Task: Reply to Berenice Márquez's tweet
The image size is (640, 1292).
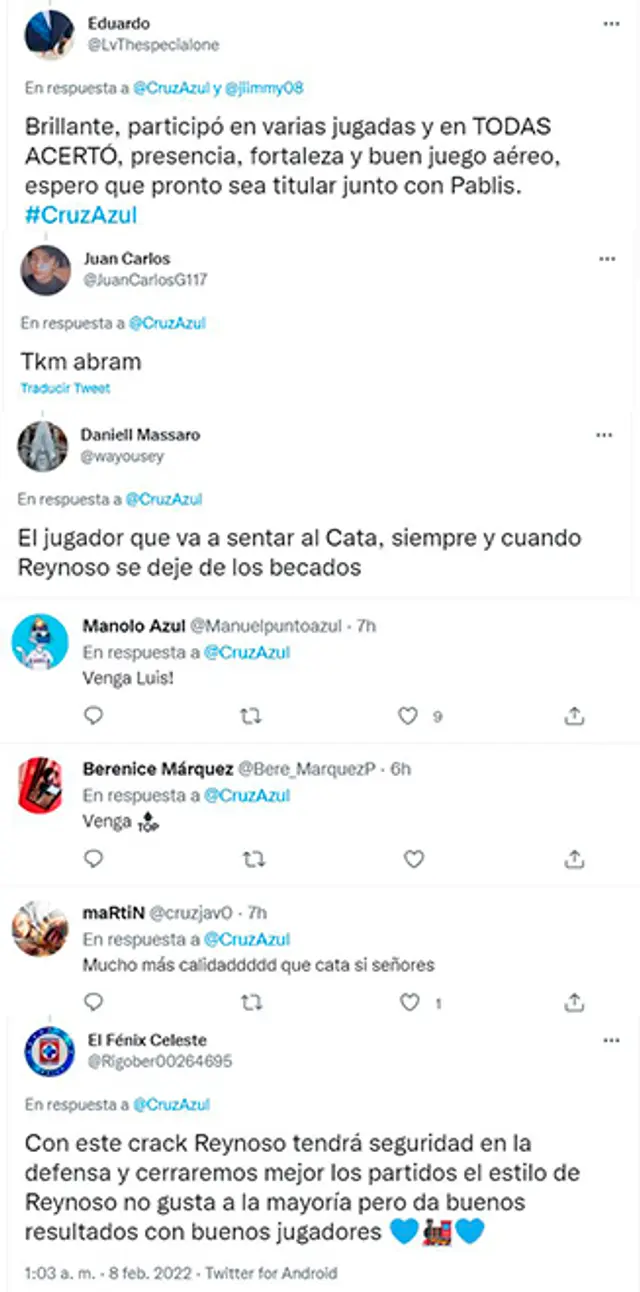Action: [93, 859]
